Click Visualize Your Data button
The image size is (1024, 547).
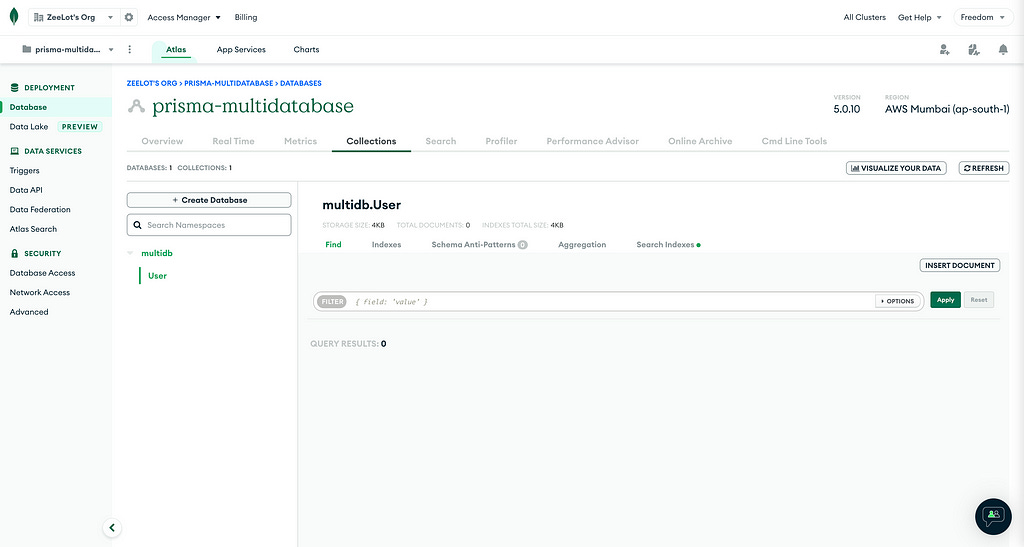coord(896,168)
